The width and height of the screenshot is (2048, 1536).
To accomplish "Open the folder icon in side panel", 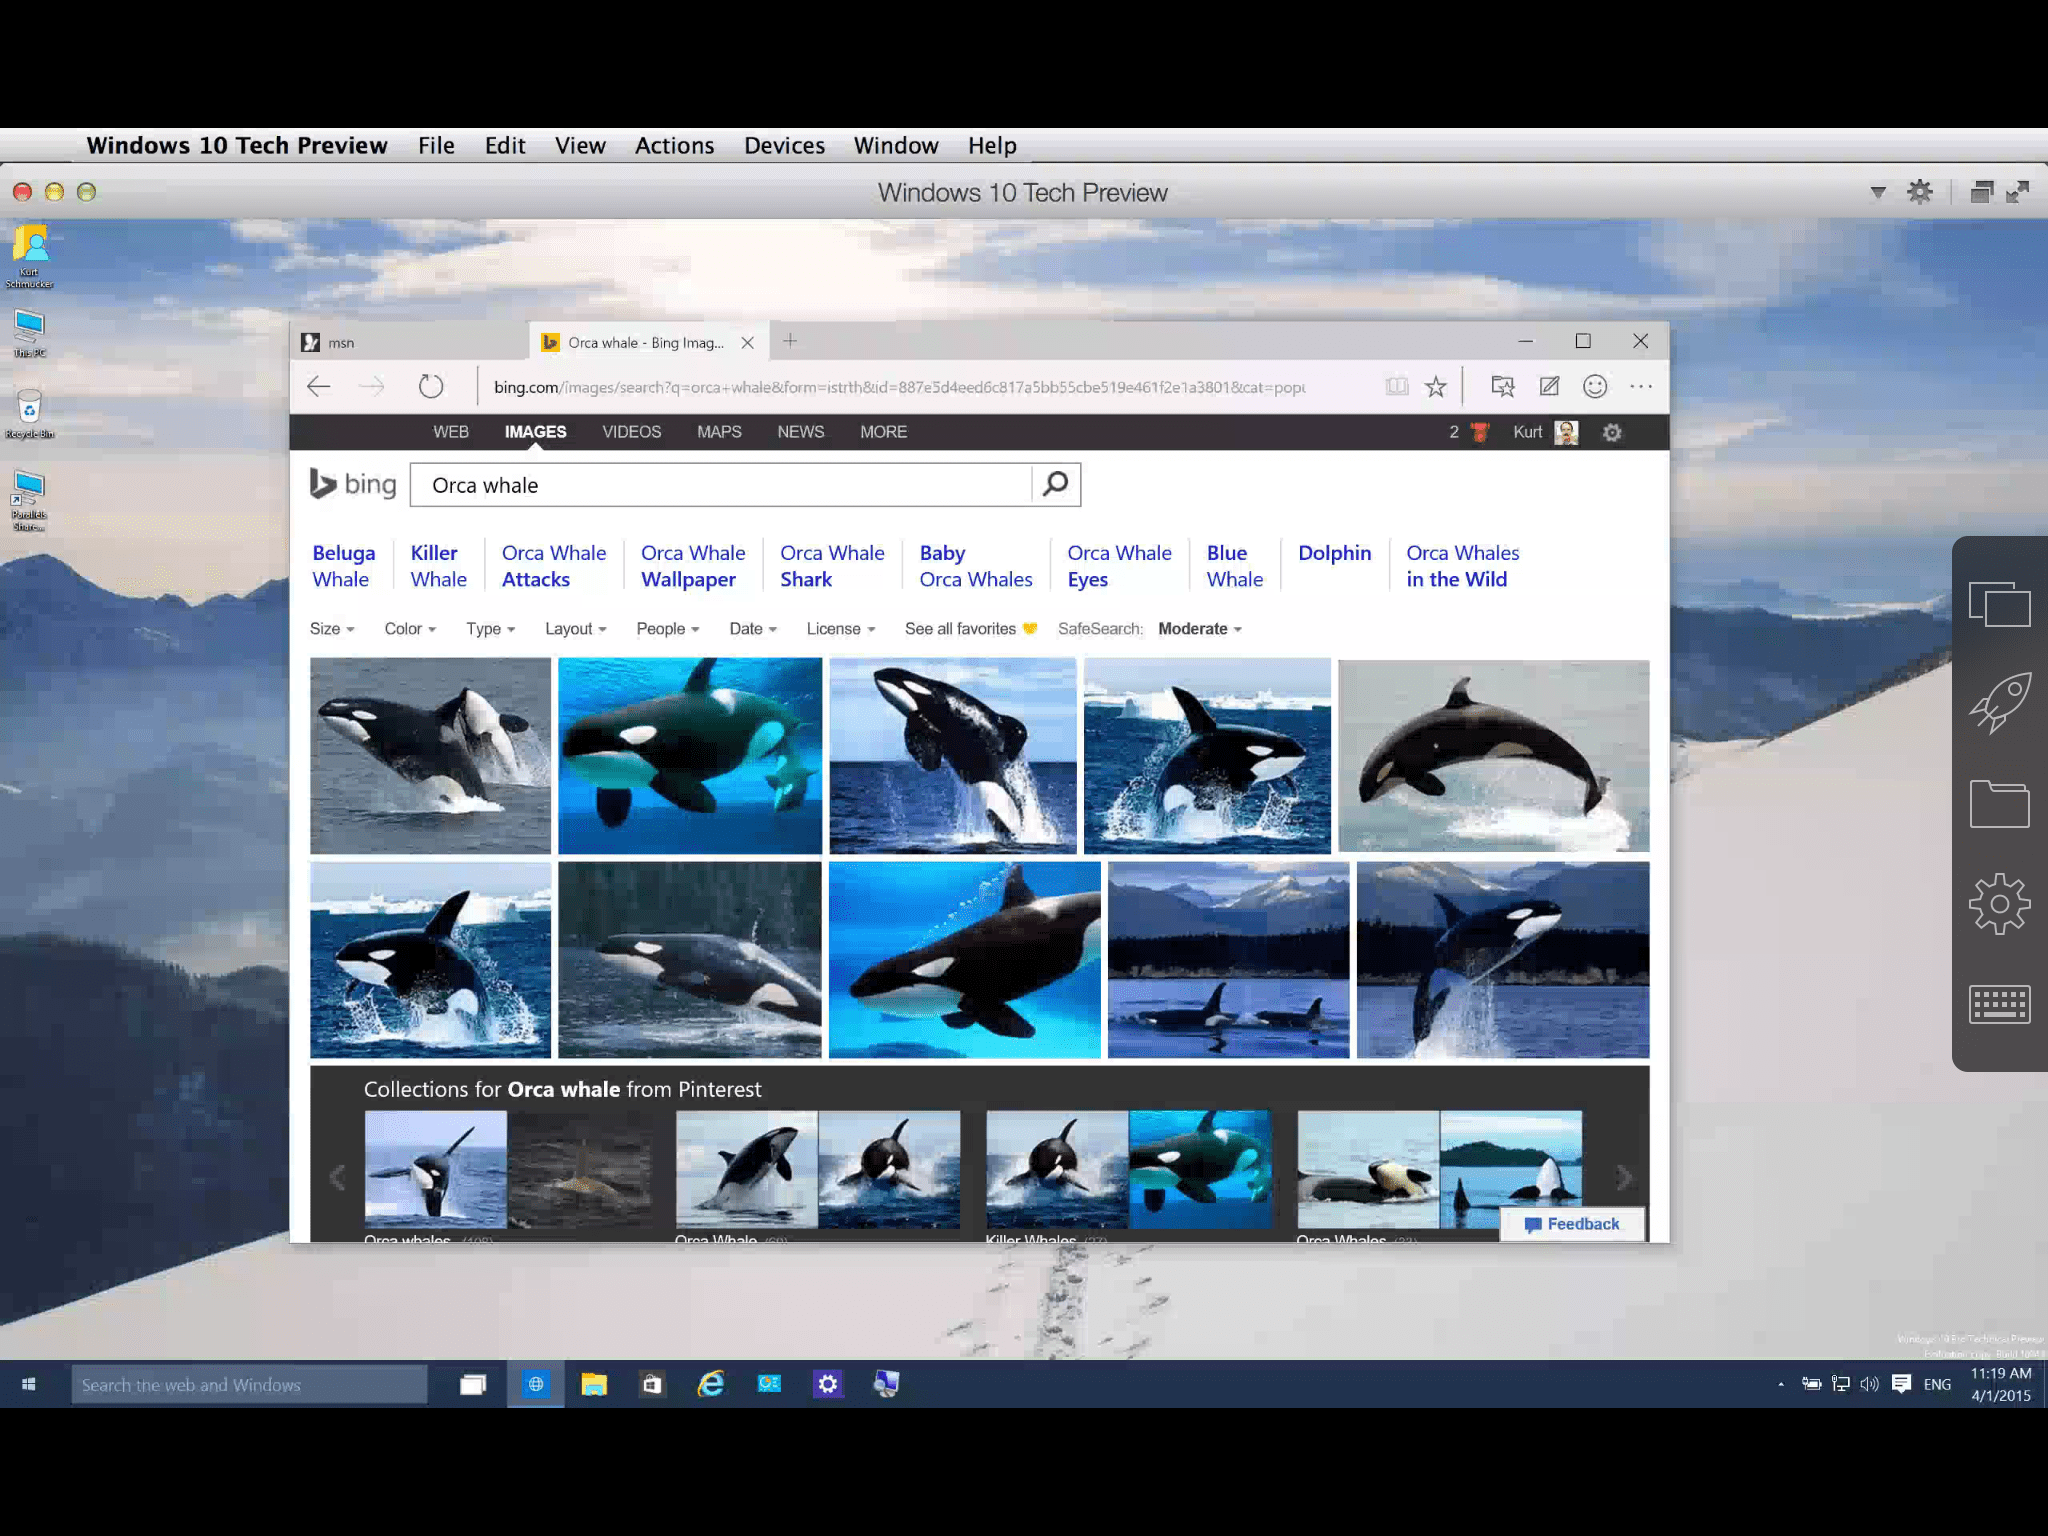I will coord(1999,803).
